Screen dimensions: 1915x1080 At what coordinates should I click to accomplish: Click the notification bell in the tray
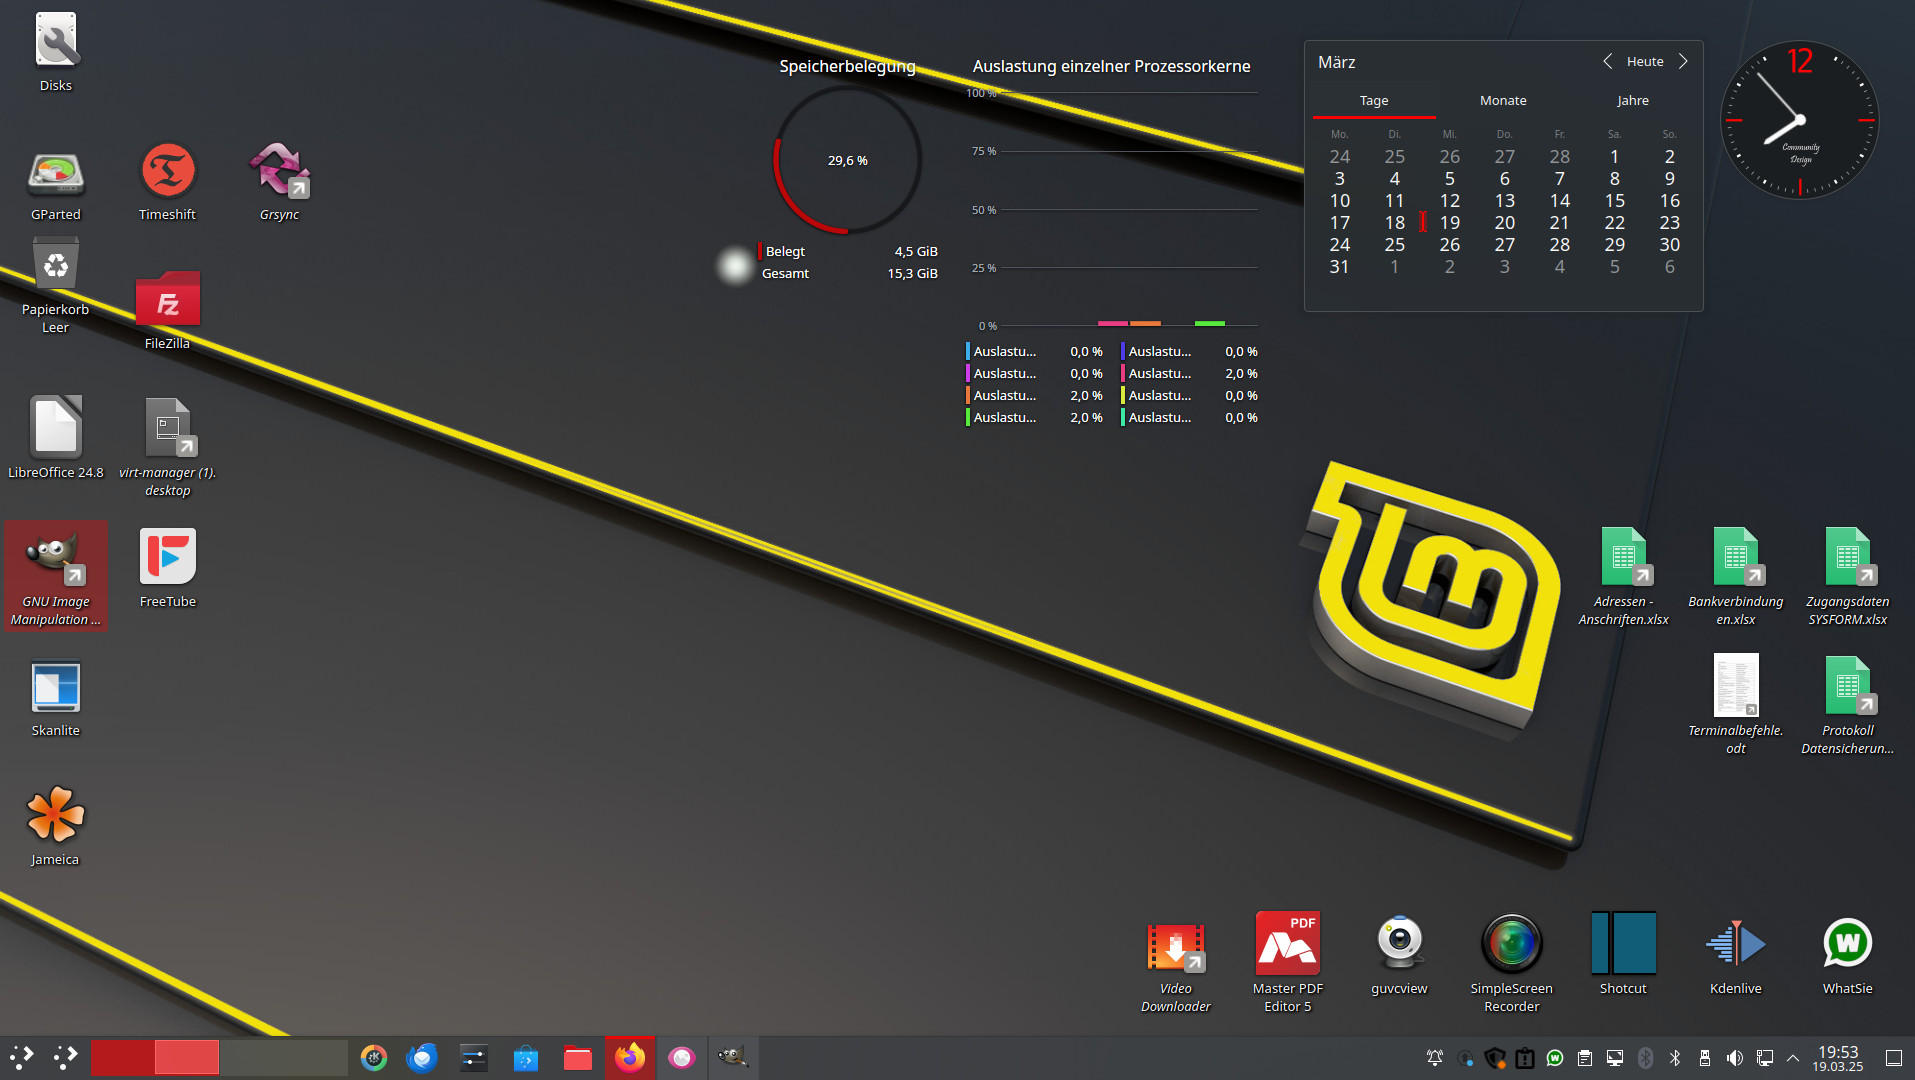[x=1435, y=1058]
